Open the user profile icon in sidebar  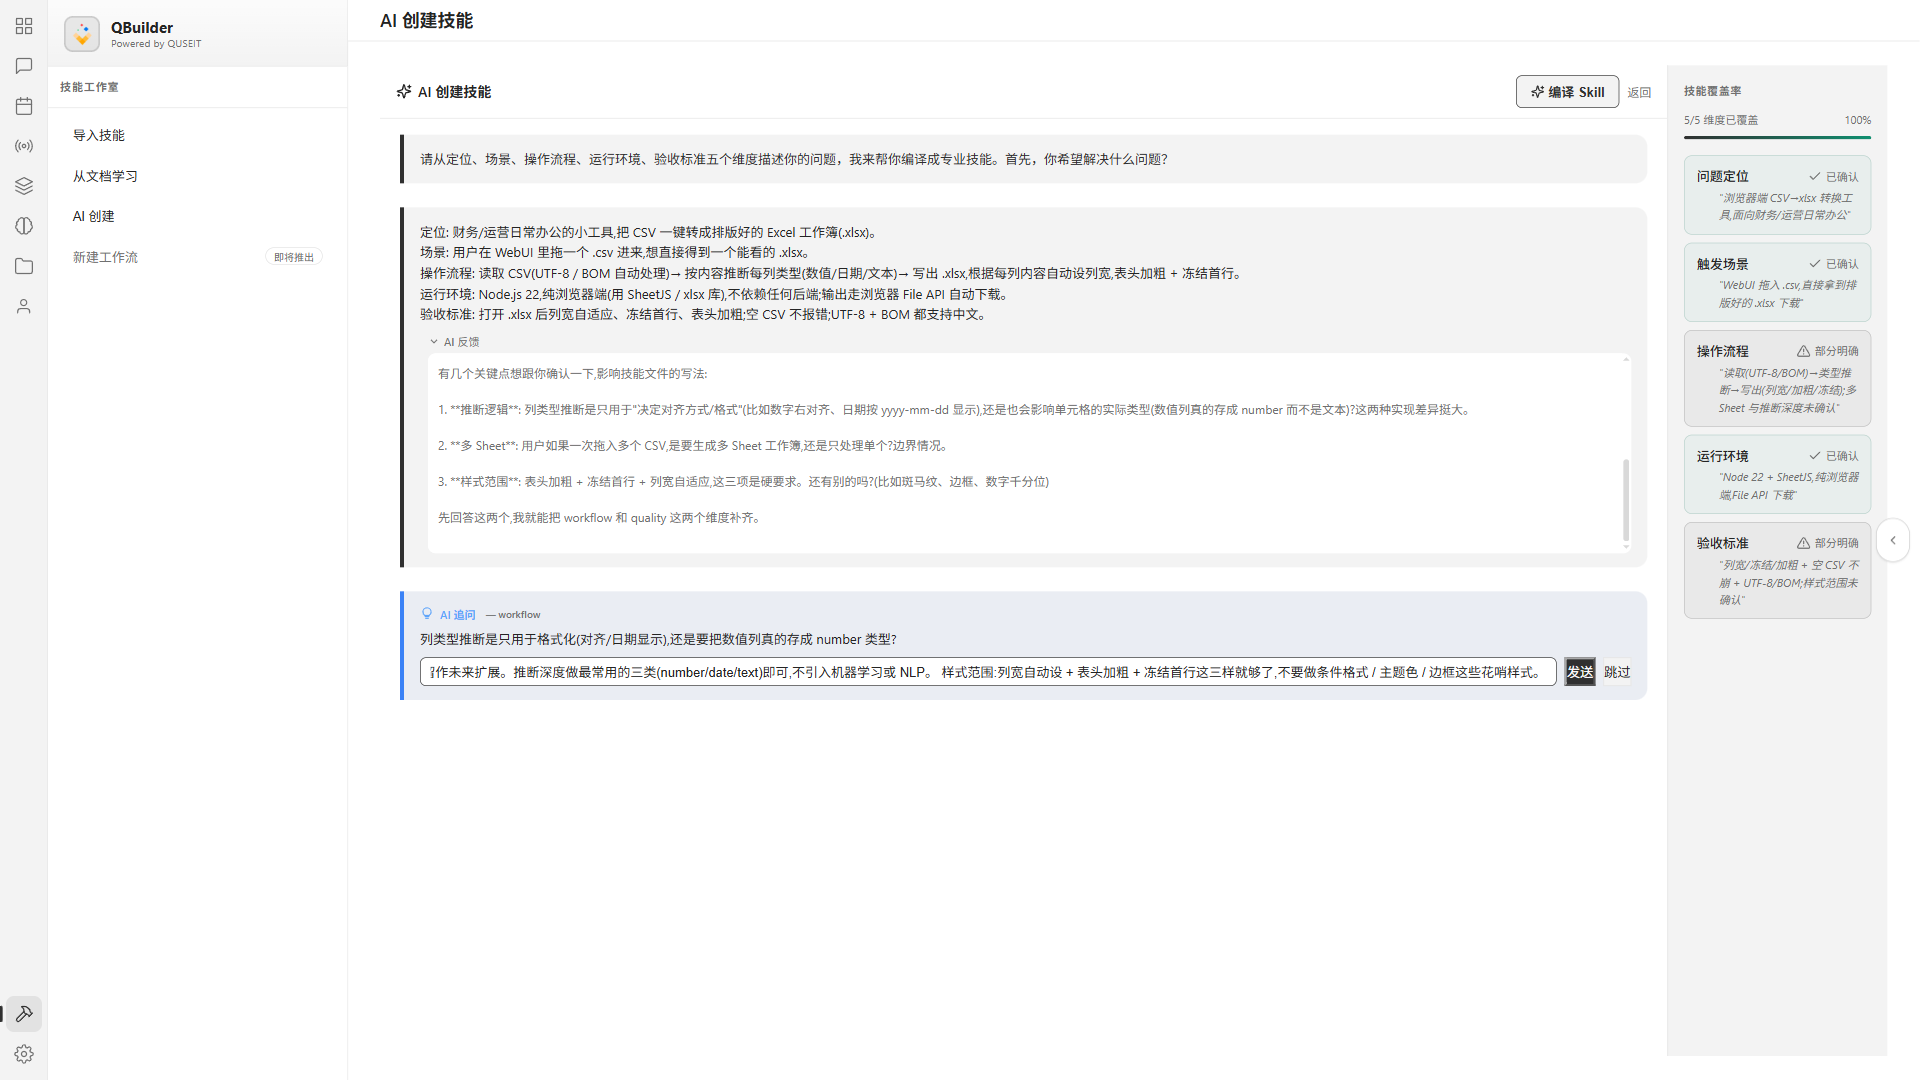[24, 306]
